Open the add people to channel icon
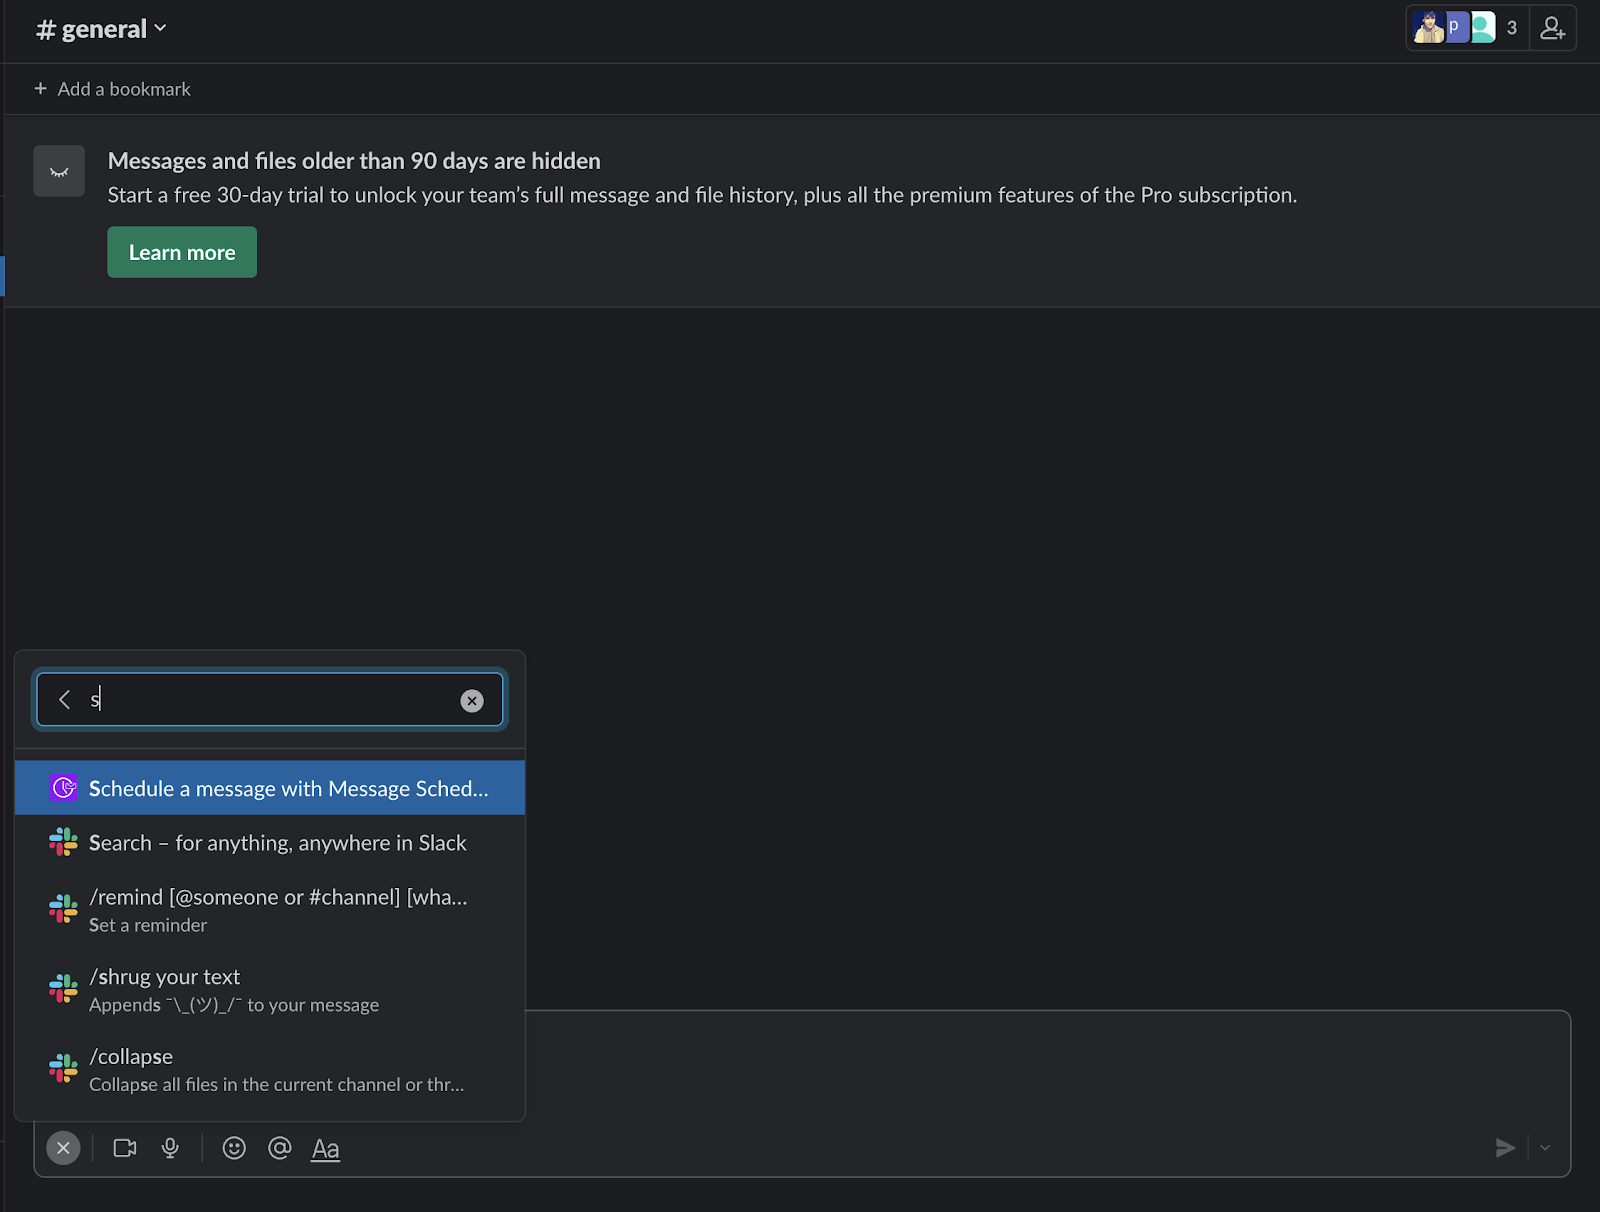The height and width of the screenshot is (1212, 1600). tap(1552, 28)
